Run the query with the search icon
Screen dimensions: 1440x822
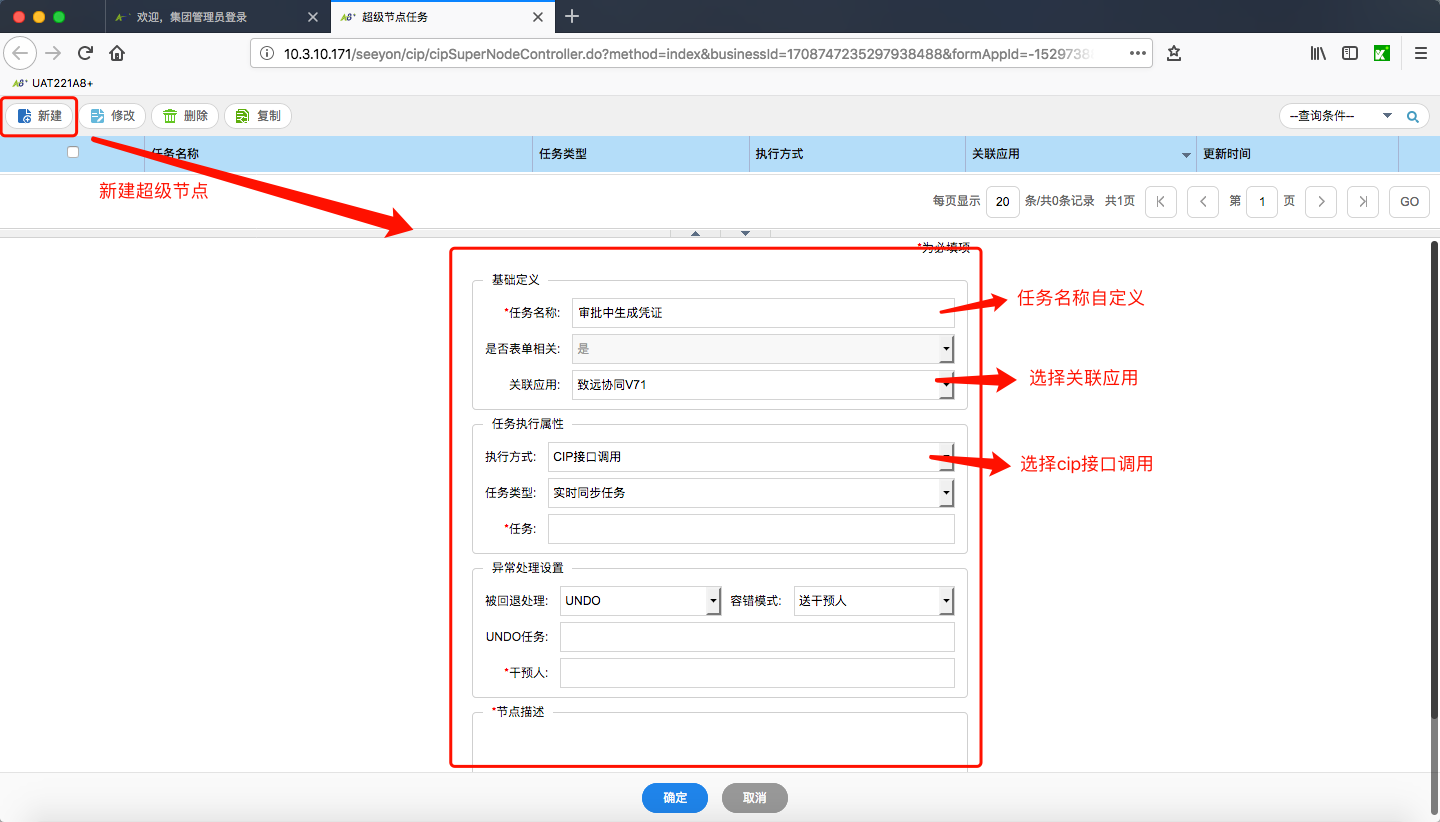coord(1413,116)
